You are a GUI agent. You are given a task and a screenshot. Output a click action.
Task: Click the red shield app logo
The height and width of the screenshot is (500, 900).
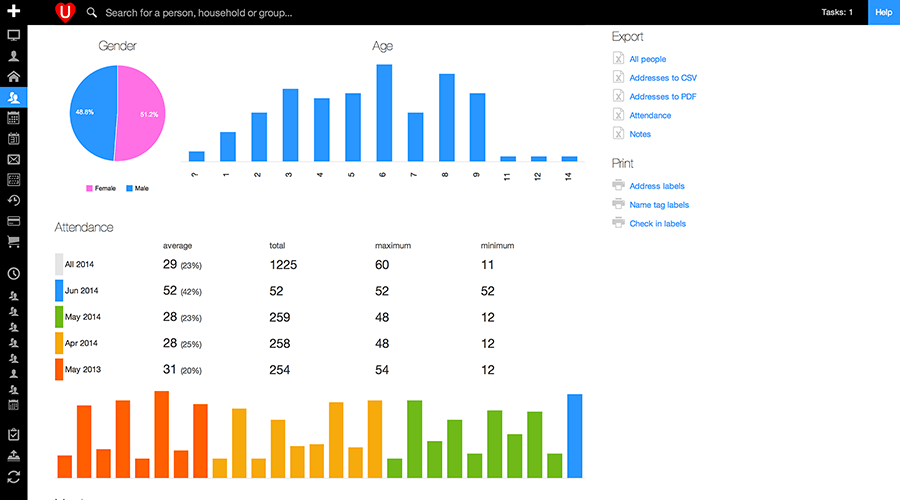tap(65, 13)
